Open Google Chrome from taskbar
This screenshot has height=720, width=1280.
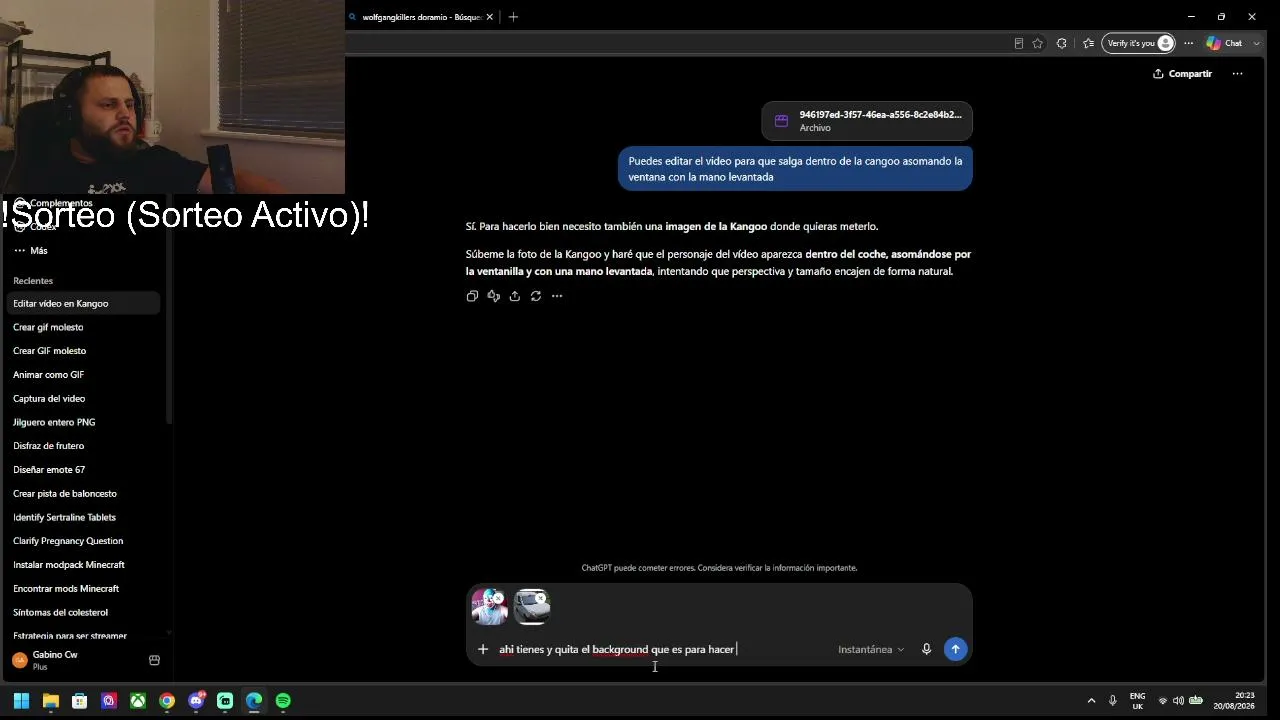pyautogui.click(x=167, y=701)
